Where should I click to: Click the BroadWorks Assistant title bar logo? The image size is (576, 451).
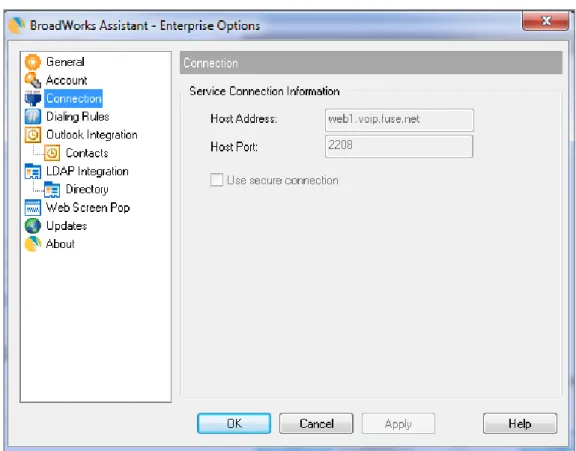click(x=17, y=25)
